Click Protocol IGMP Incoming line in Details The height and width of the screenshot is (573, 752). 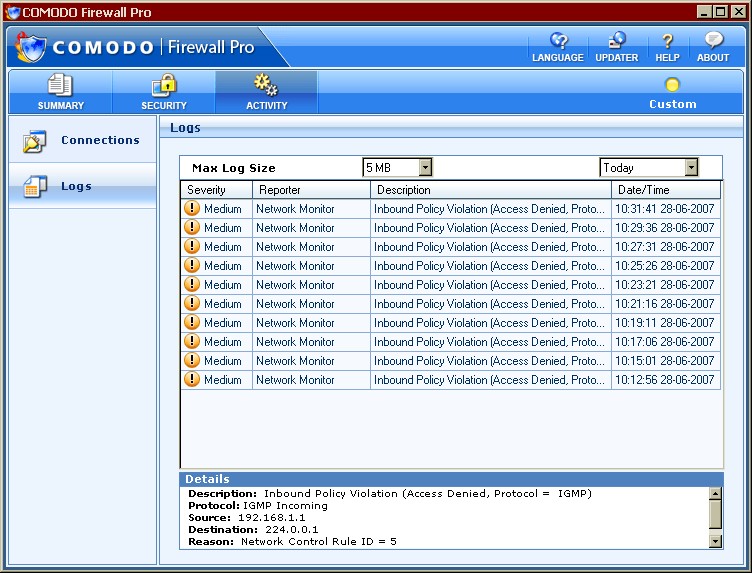258,506
